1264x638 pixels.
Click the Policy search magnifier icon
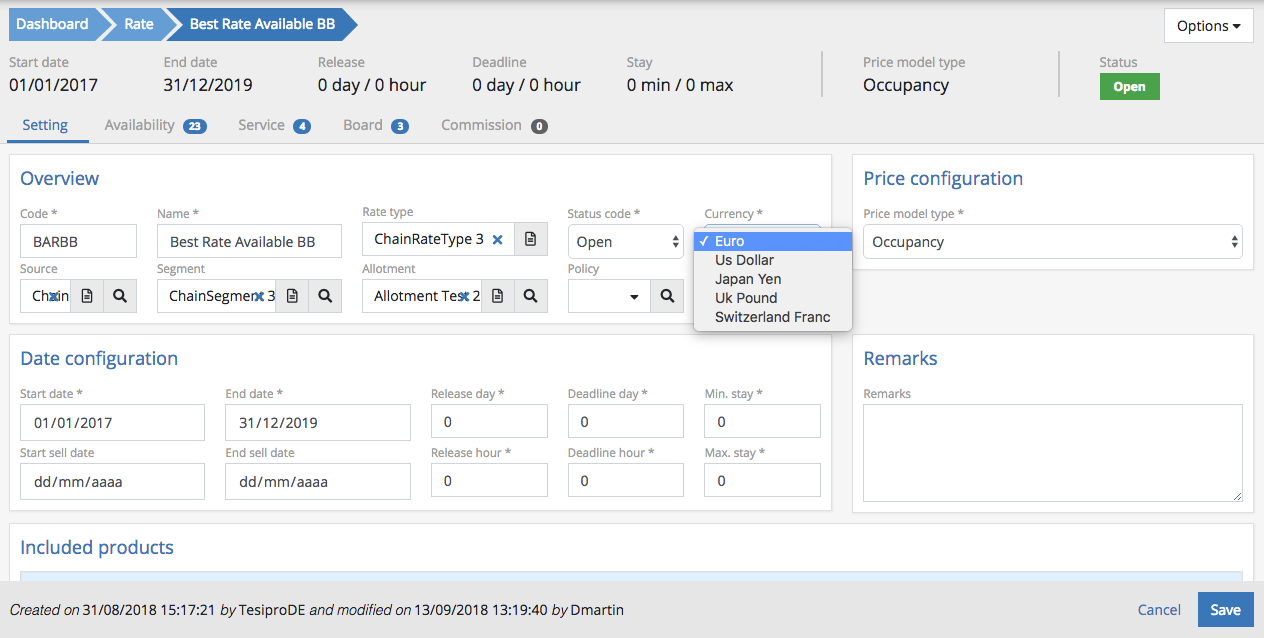pos(667,296)
